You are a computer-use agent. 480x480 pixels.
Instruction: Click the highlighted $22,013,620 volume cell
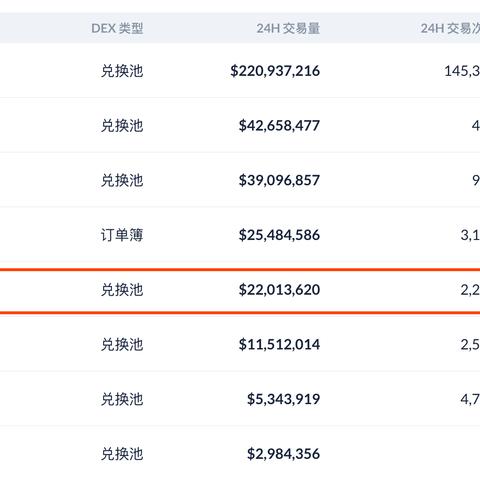pos(279,289)
